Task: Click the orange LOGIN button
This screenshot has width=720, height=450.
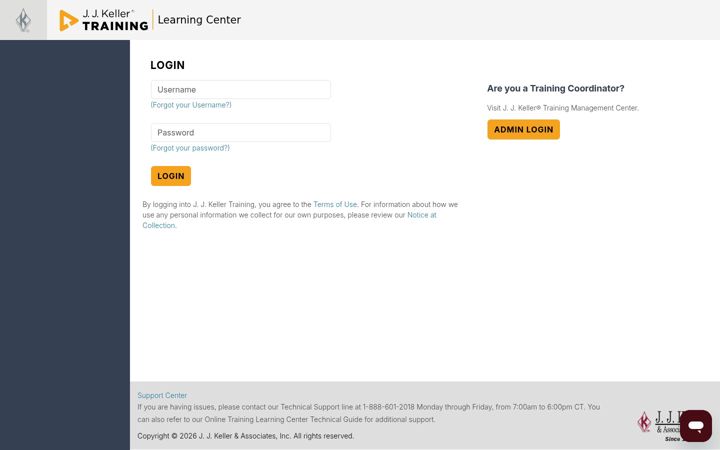Action: 171,176
